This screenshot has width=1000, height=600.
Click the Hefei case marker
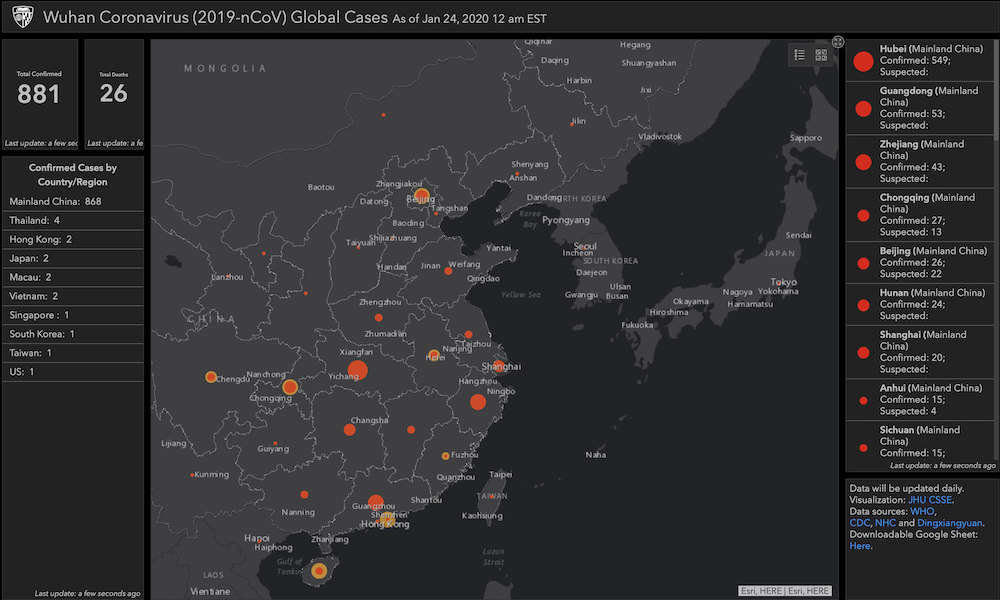coord(434,355)
